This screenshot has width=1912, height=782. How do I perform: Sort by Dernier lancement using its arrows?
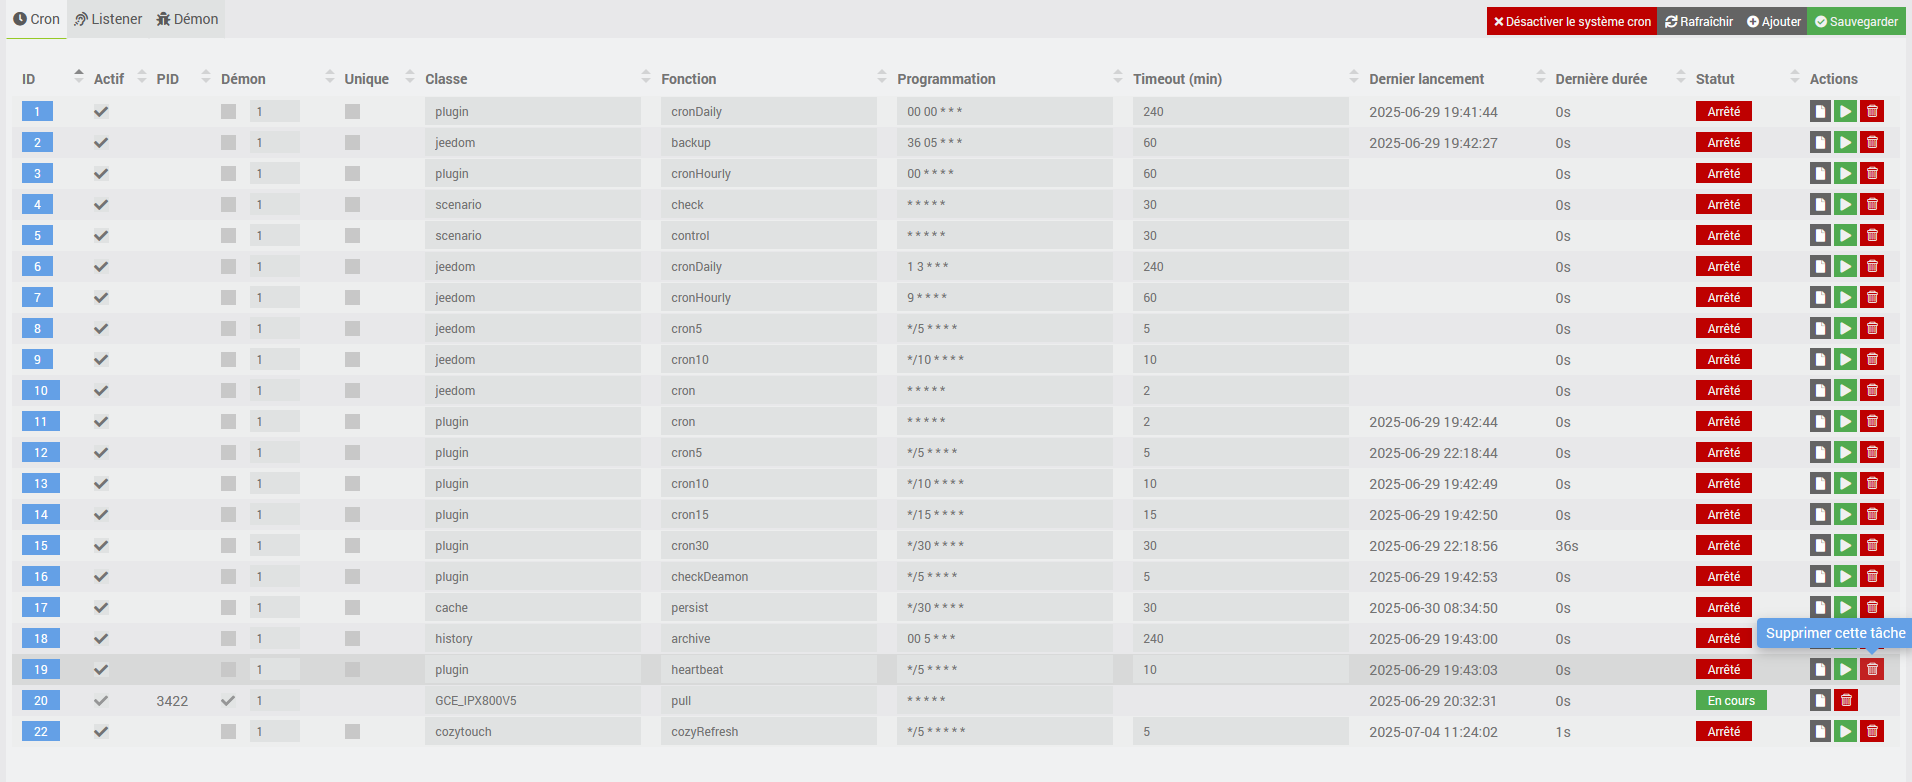click(1541, 77)
